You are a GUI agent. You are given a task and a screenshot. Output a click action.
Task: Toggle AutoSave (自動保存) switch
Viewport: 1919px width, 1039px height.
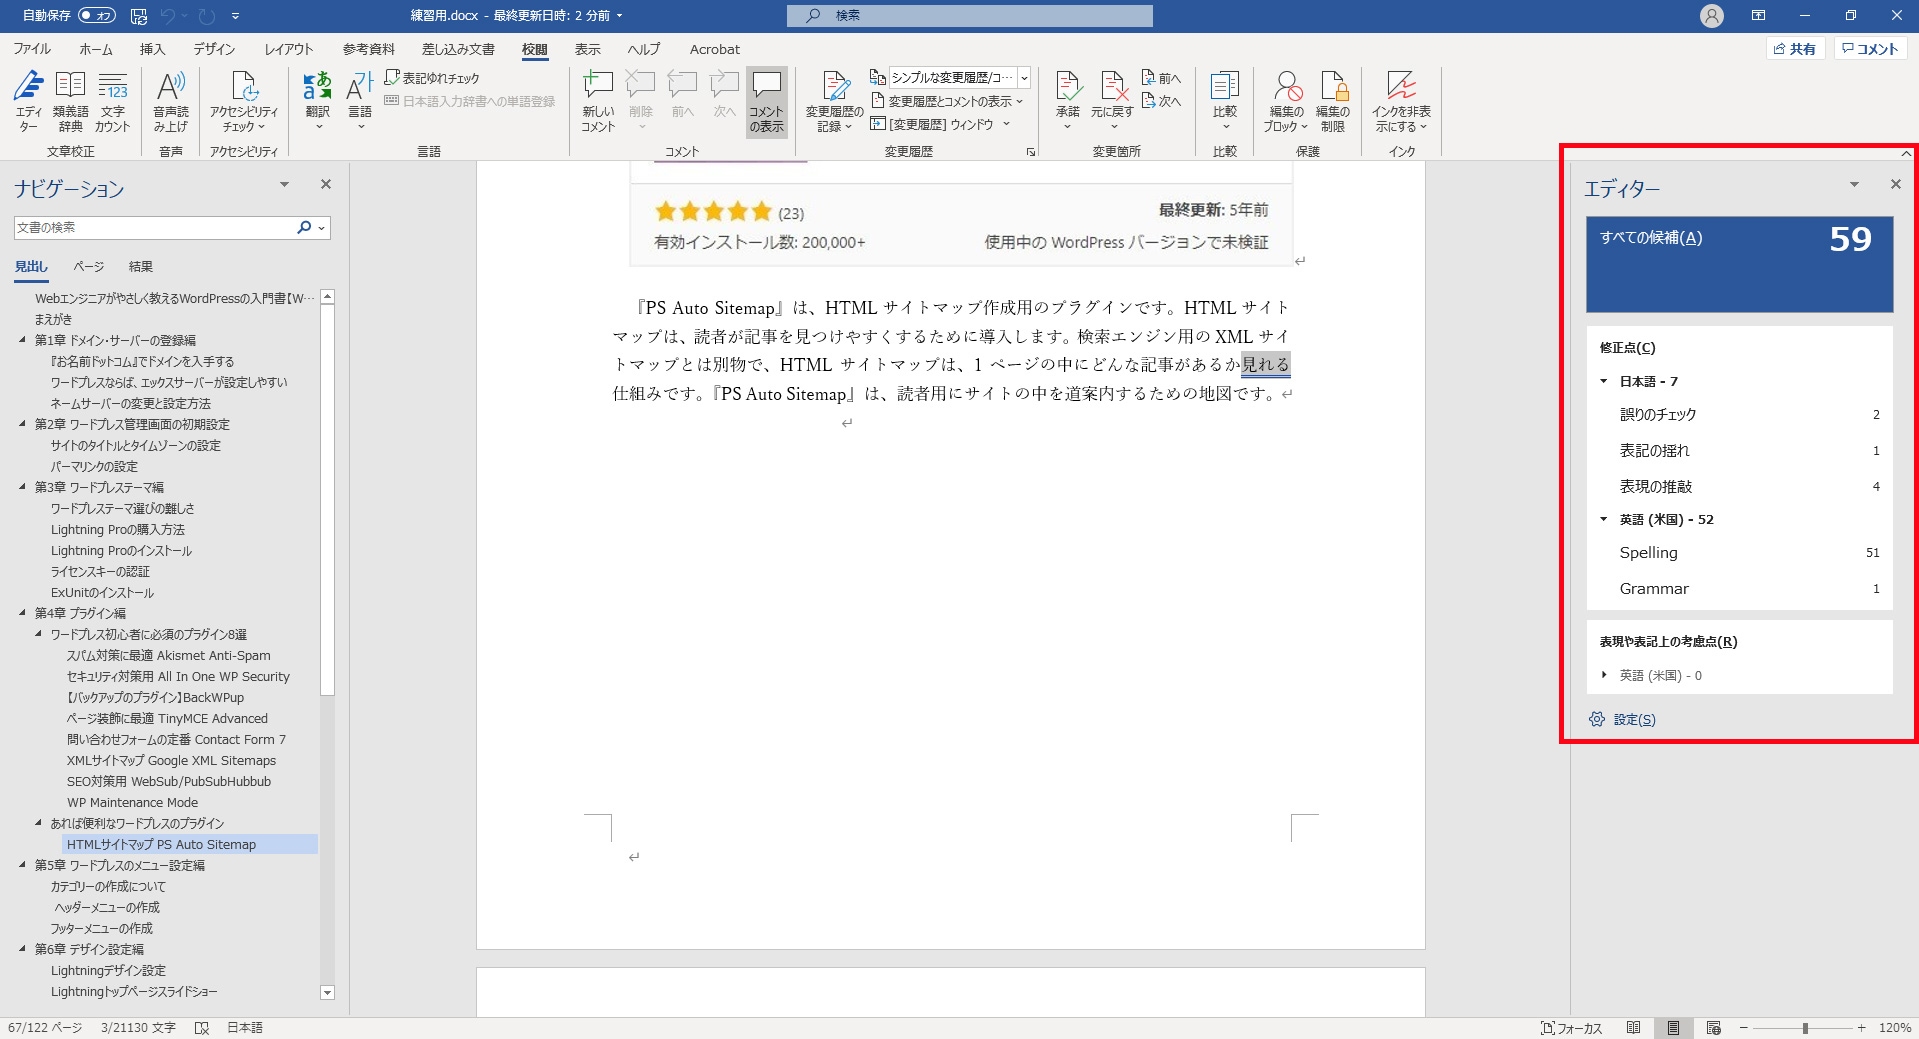click(x=97, y=16)
